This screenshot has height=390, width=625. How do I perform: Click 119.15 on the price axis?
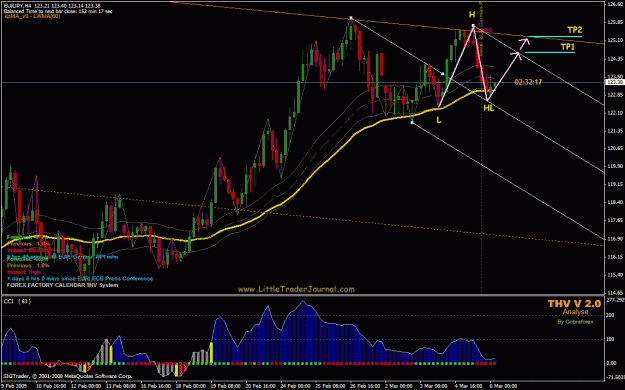615,185
